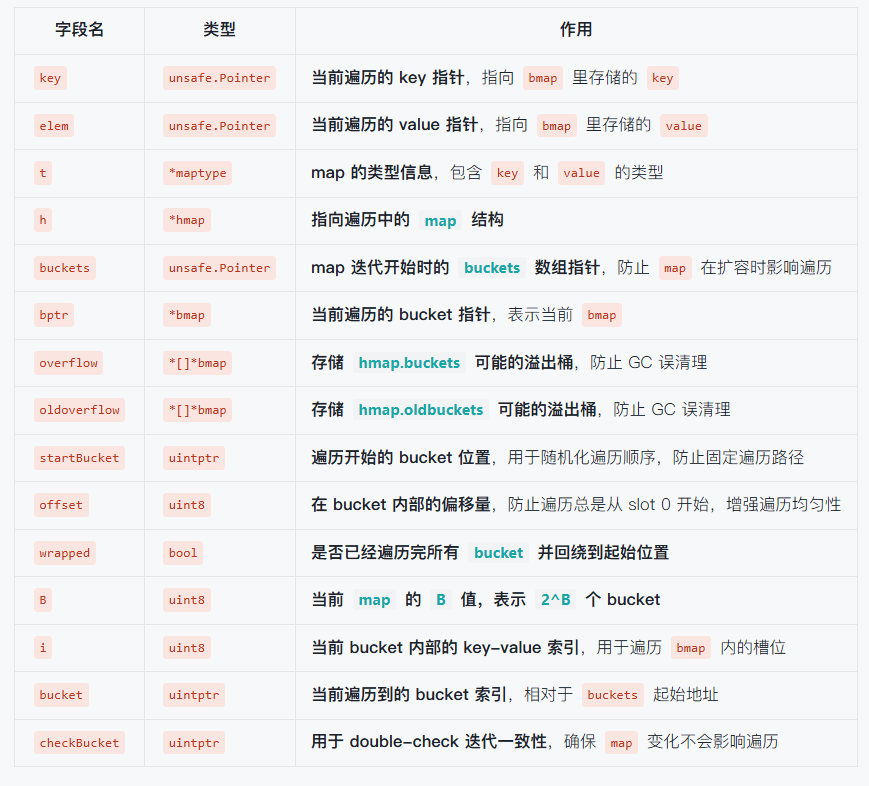
Task: Click the field name t tag
Action: (43, 173)
